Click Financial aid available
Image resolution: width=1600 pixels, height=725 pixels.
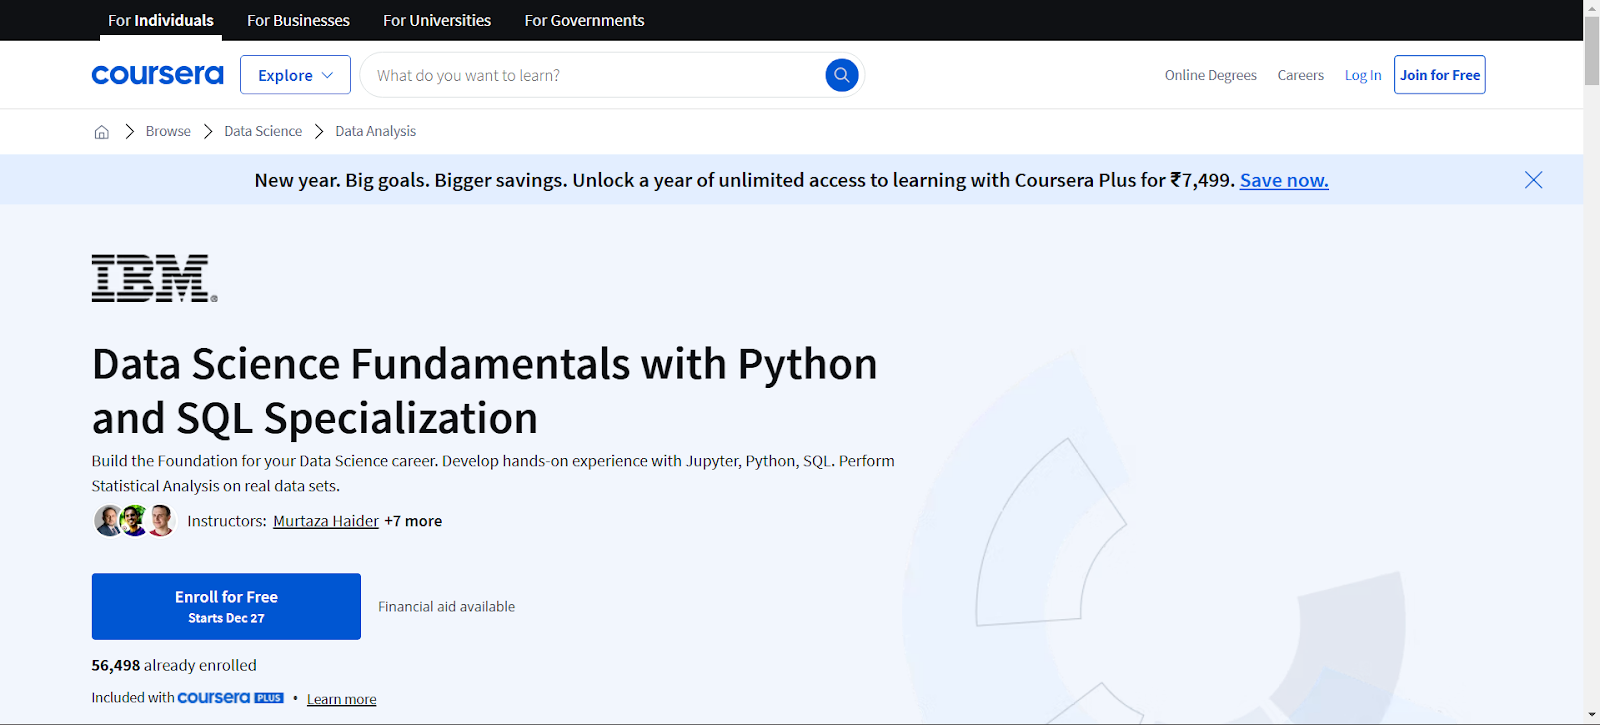pos(446,606)
